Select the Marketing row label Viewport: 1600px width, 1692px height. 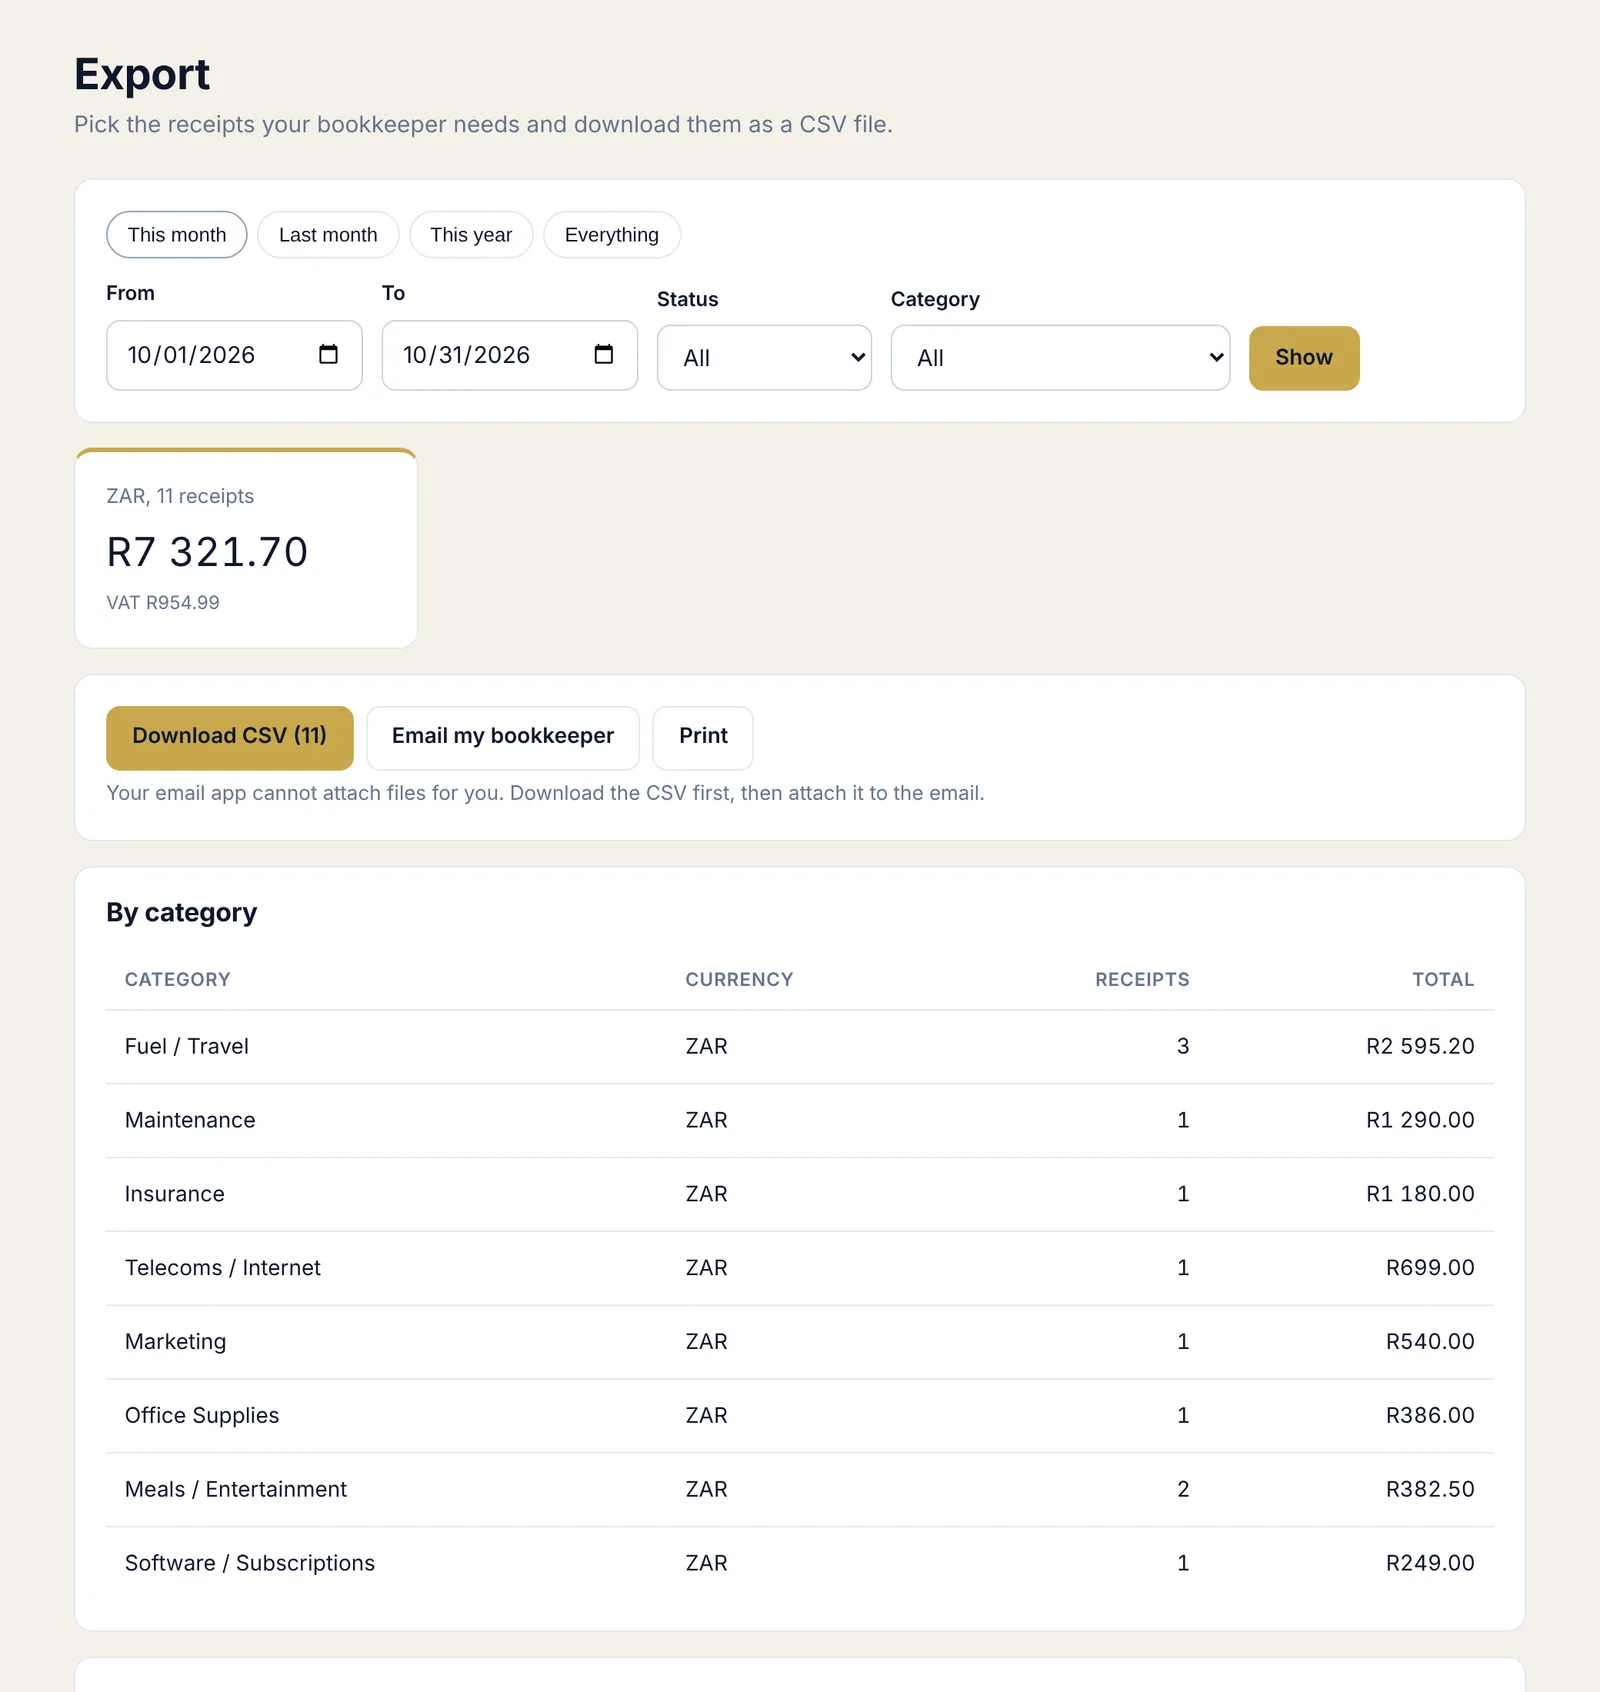(176, 1342)
